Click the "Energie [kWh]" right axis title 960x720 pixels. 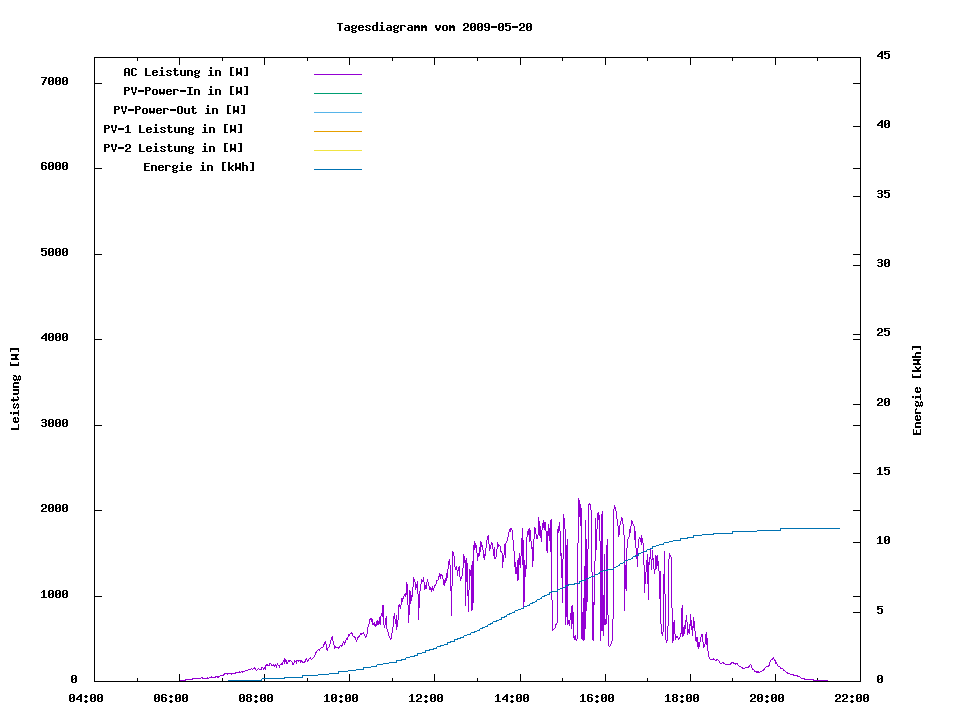click(917, 390)
